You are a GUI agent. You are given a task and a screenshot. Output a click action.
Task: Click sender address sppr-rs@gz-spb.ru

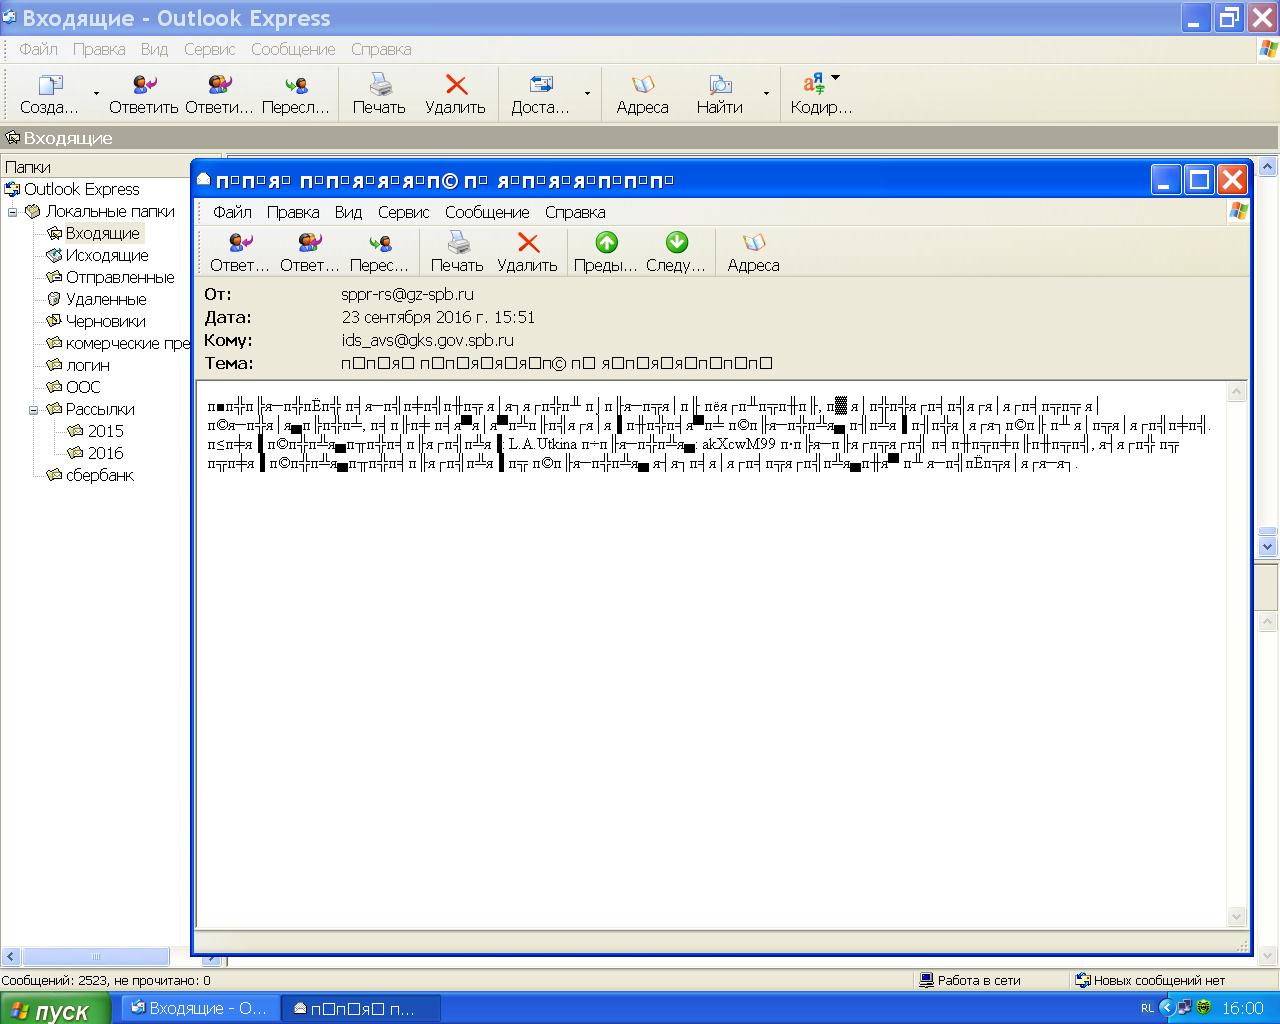coord(408,294)
